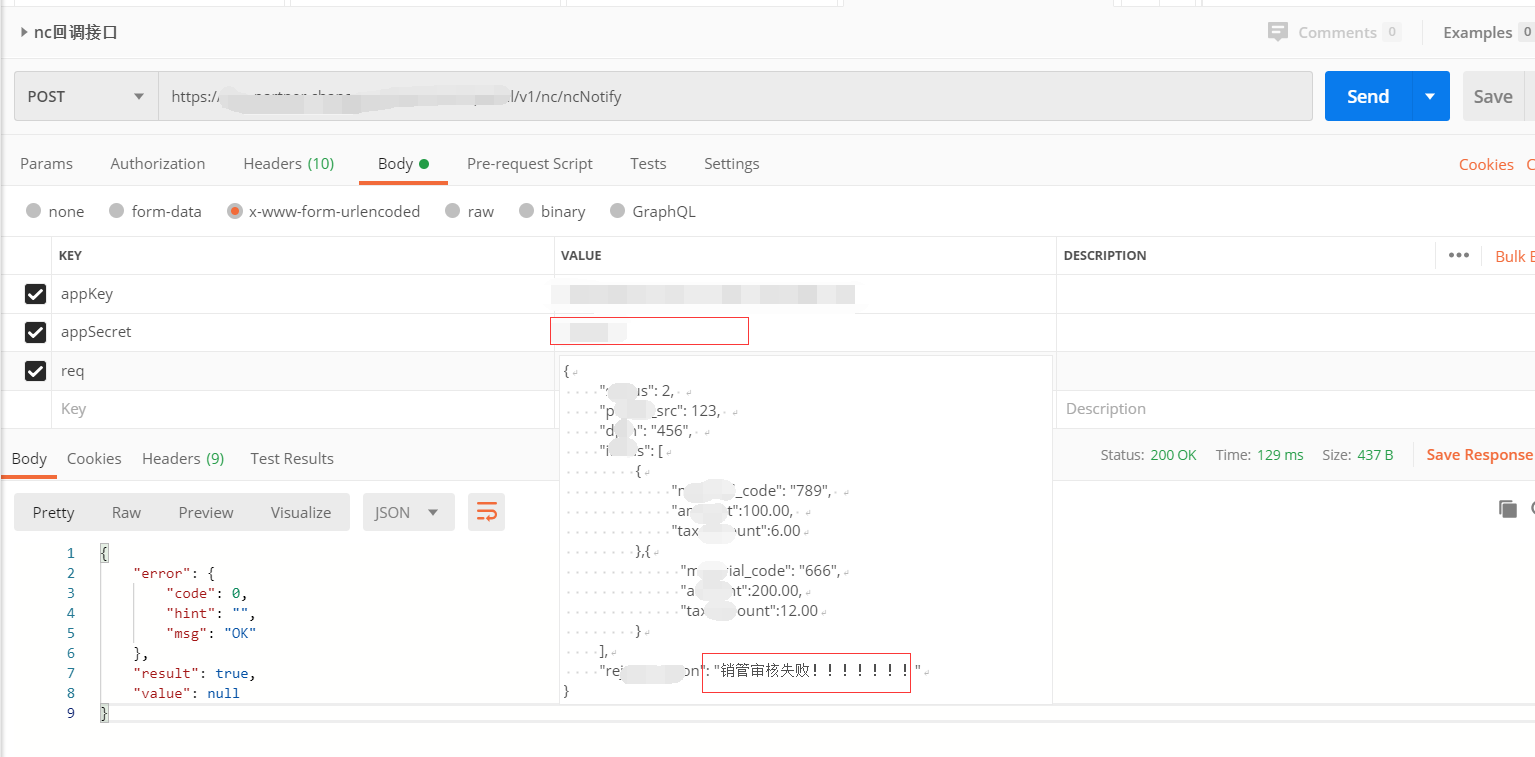Open the Comments panel icon
Screen dimensions: 1535x757
click(x=1277, y=32)
